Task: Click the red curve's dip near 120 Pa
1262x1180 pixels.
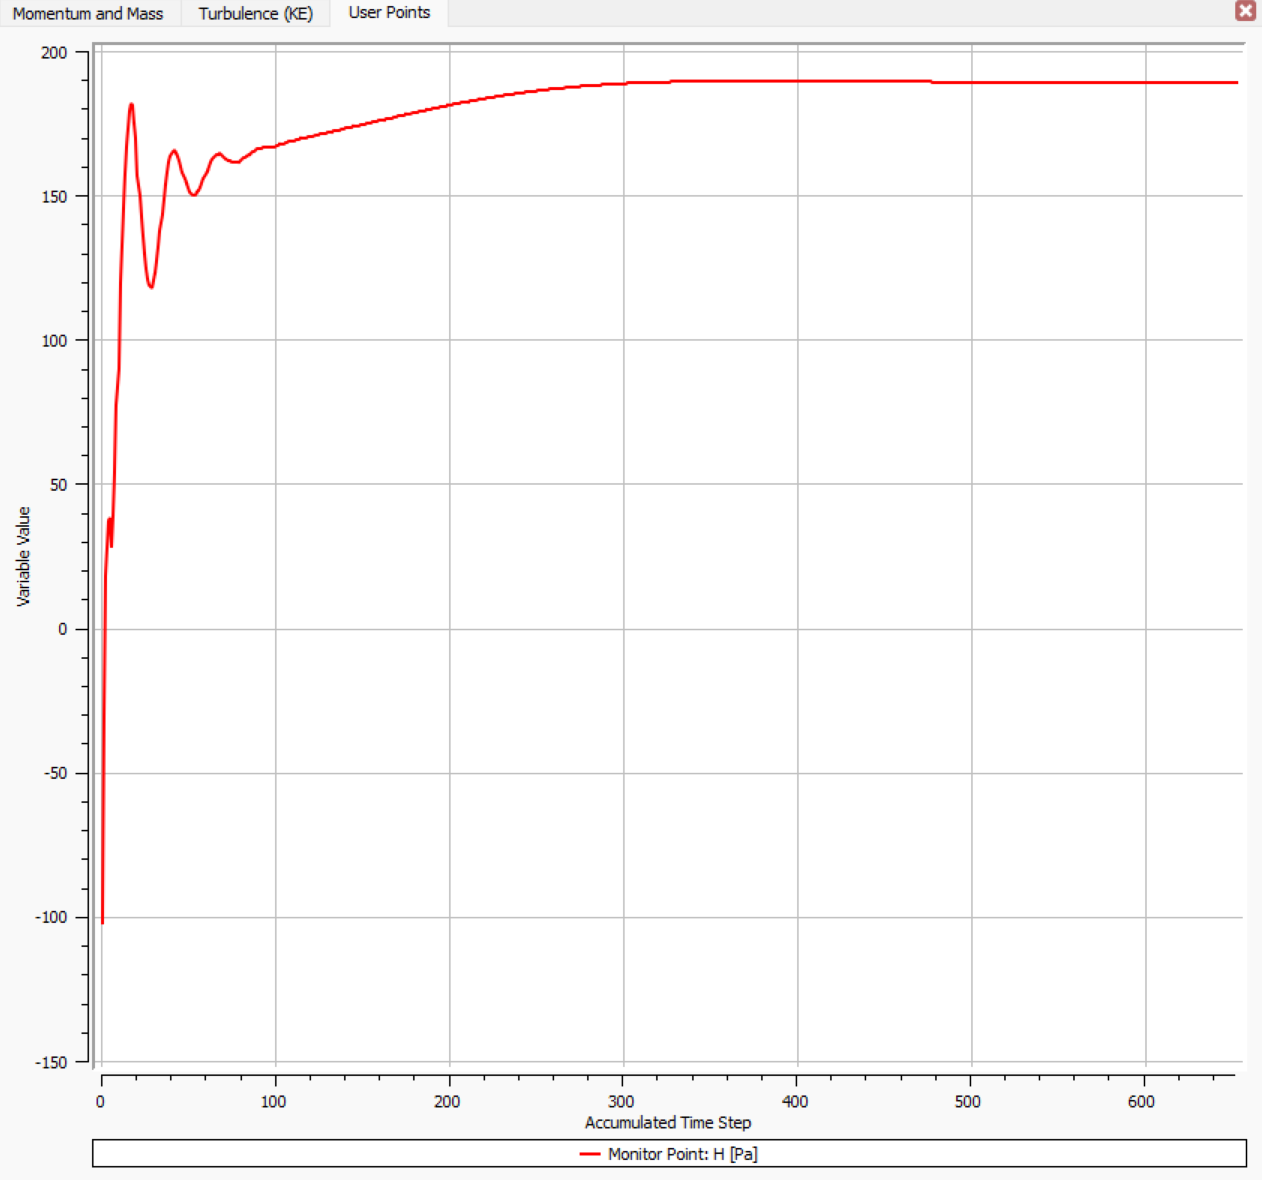Action: pos(151,287)
